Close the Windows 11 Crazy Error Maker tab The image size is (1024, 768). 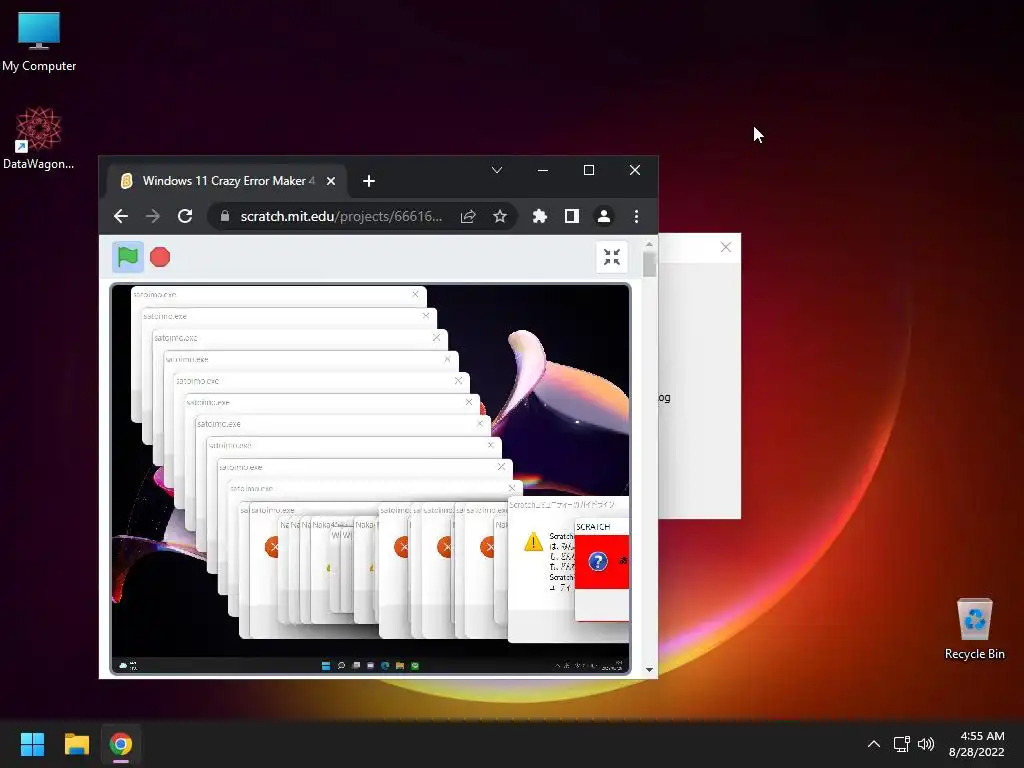click(x=331, y=181)
